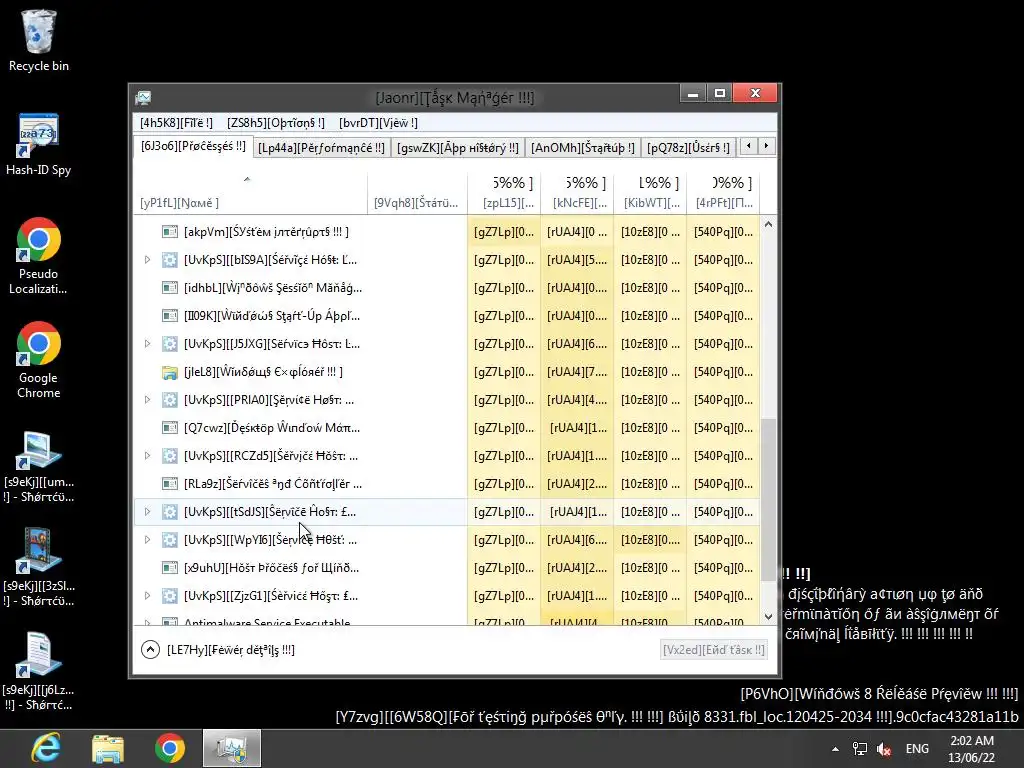Click the scrollbar up arrow

point(769,225)
